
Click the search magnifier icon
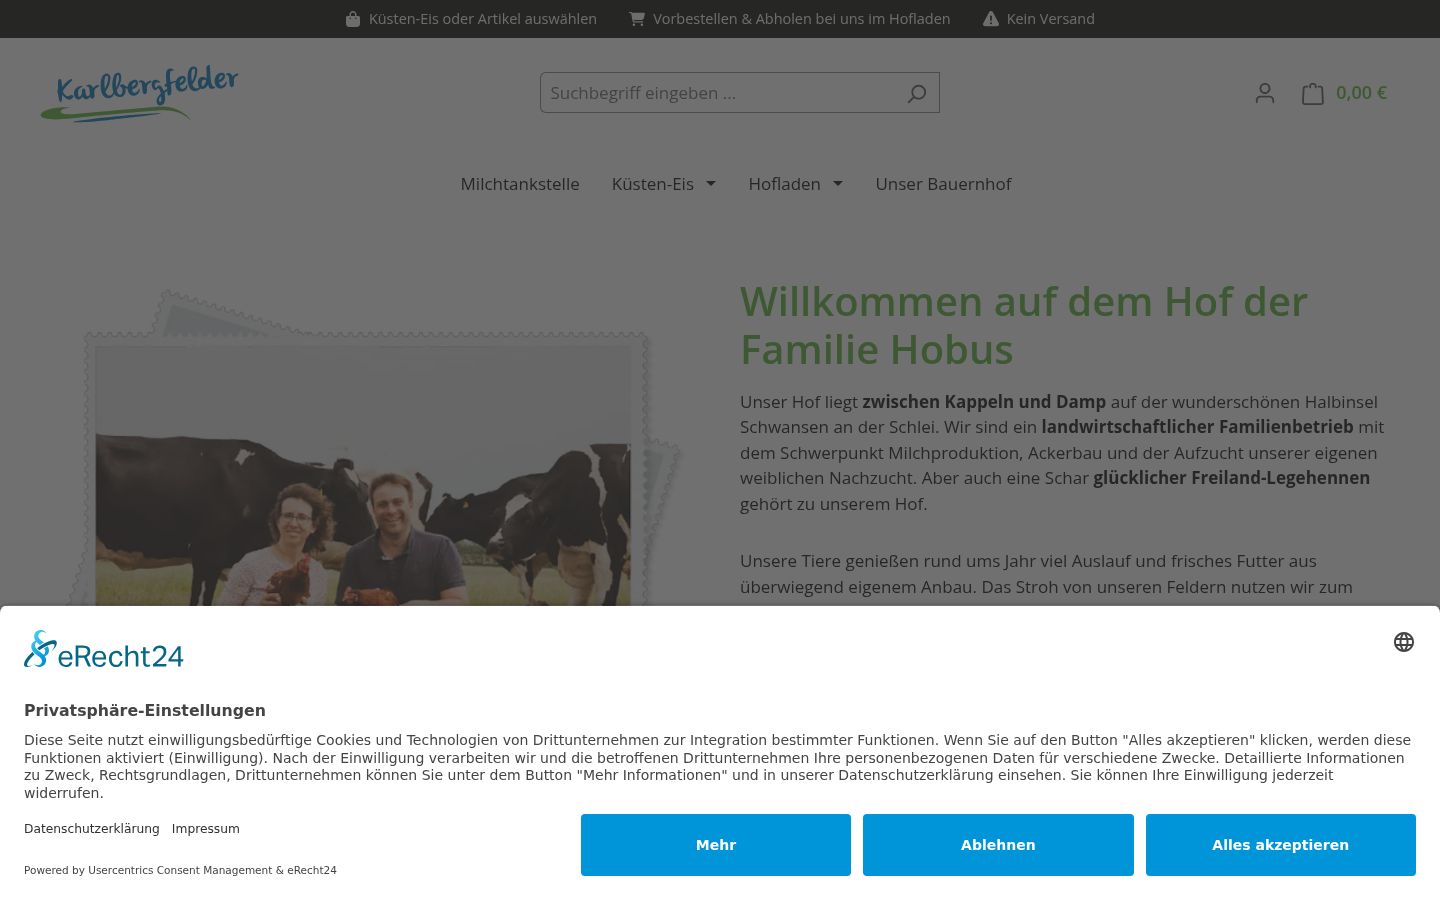(x=917, y=93)
